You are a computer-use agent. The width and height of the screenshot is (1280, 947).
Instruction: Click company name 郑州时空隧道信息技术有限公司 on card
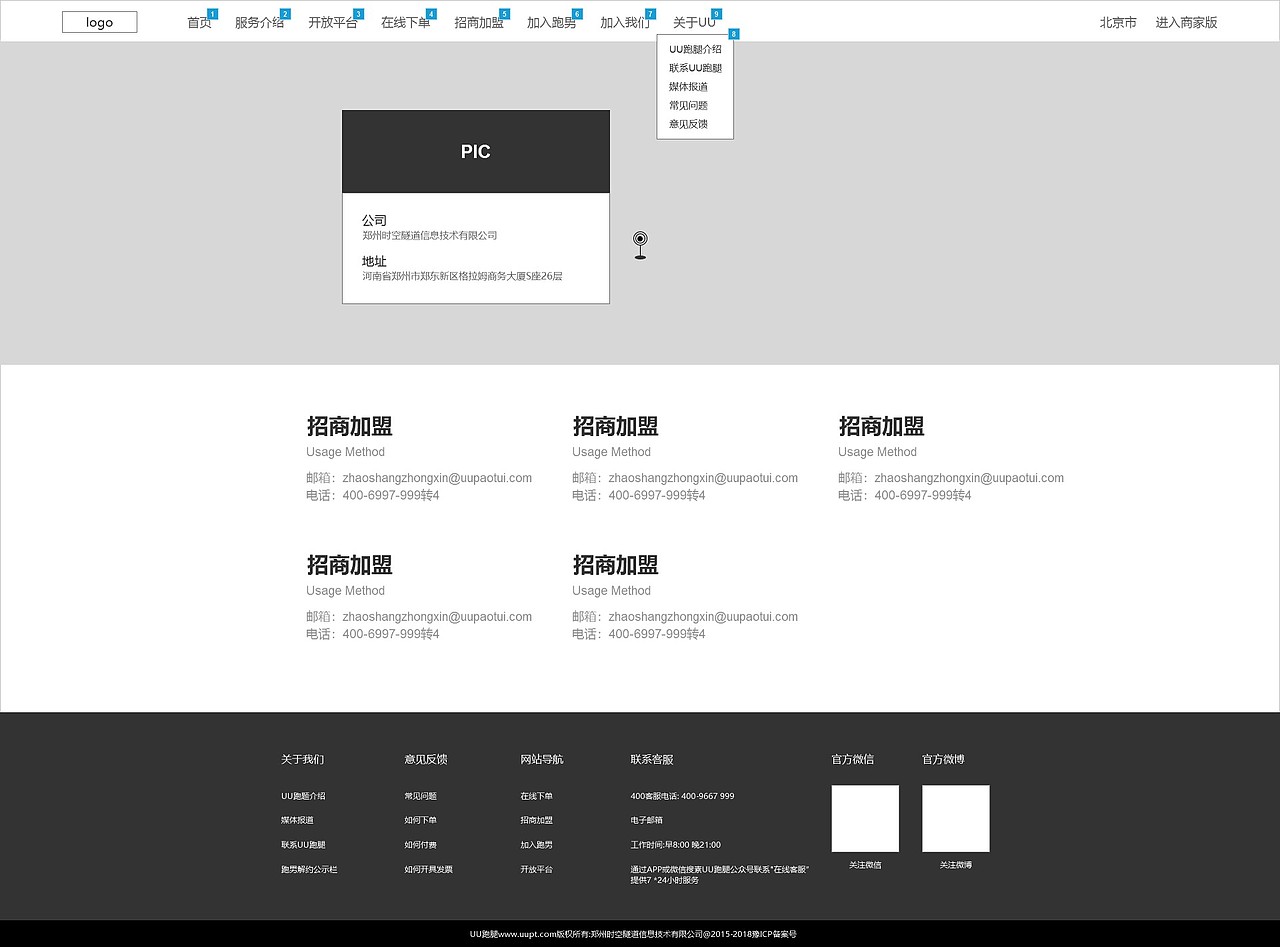tap(429, 236)
